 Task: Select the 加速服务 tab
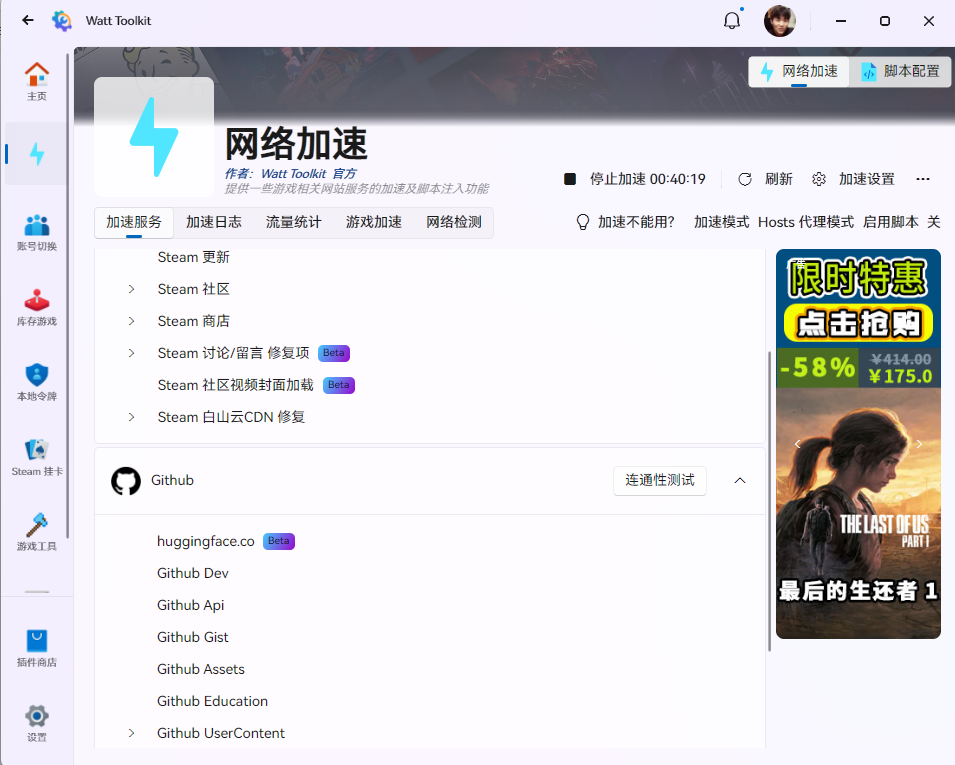click(x=134, y=222)
